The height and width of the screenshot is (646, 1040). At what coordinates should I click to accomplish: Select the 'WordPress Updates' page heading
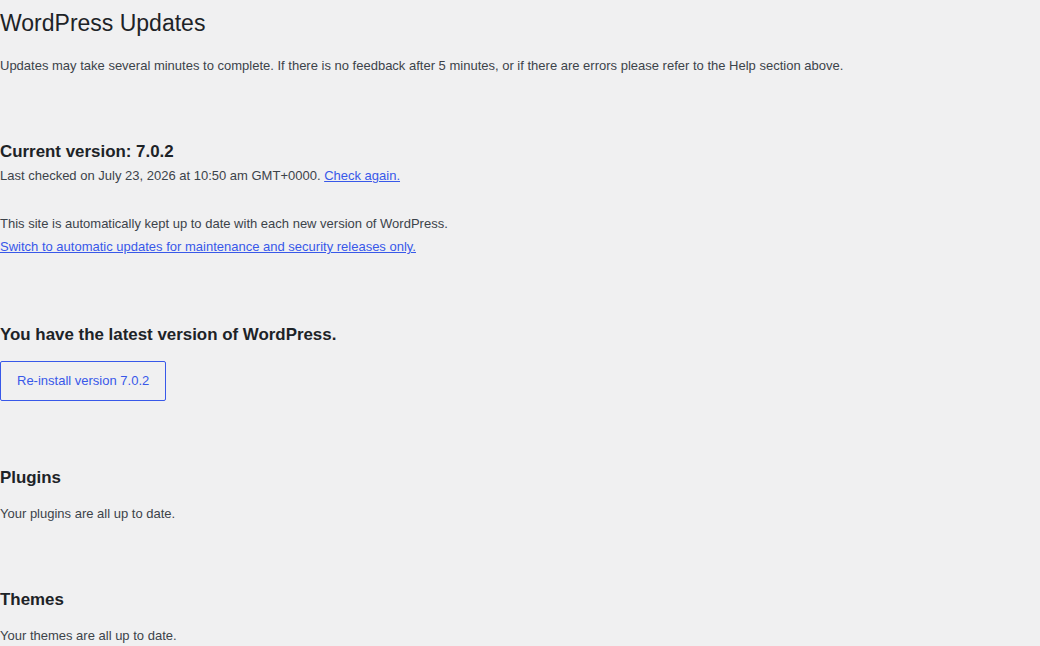[x=103, y=23]
